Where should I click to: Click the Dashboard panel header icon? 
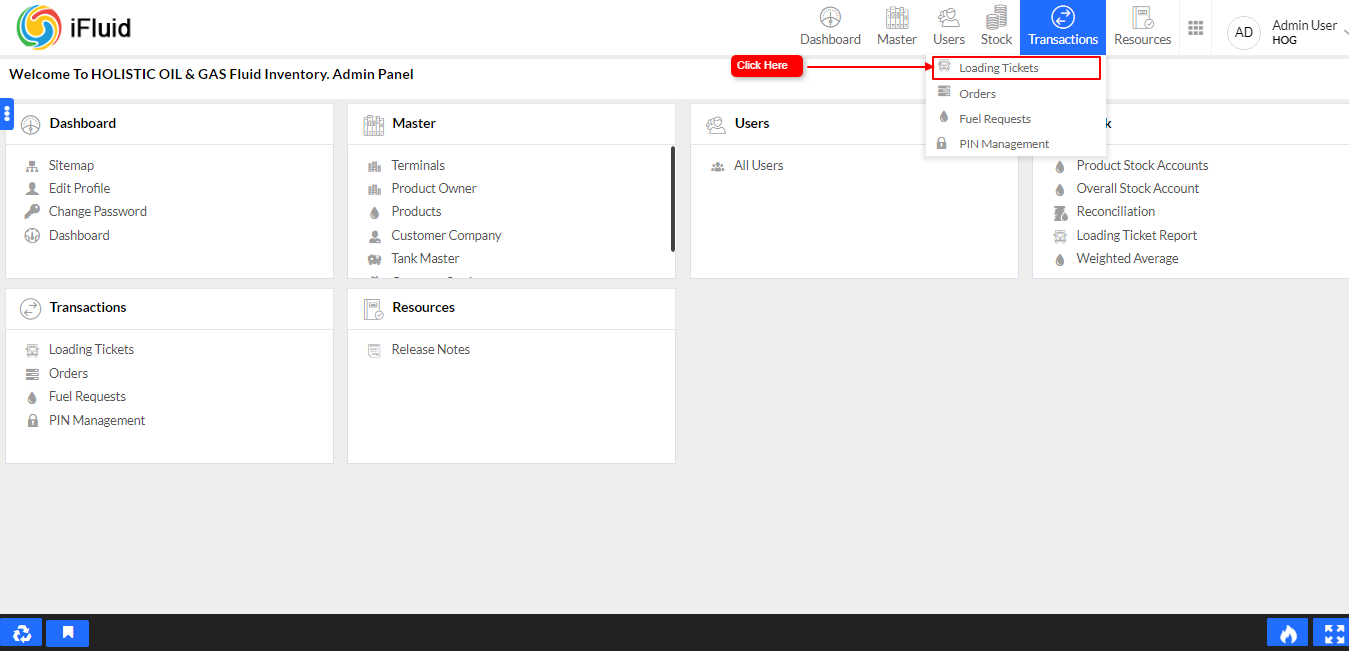[30, 124]
